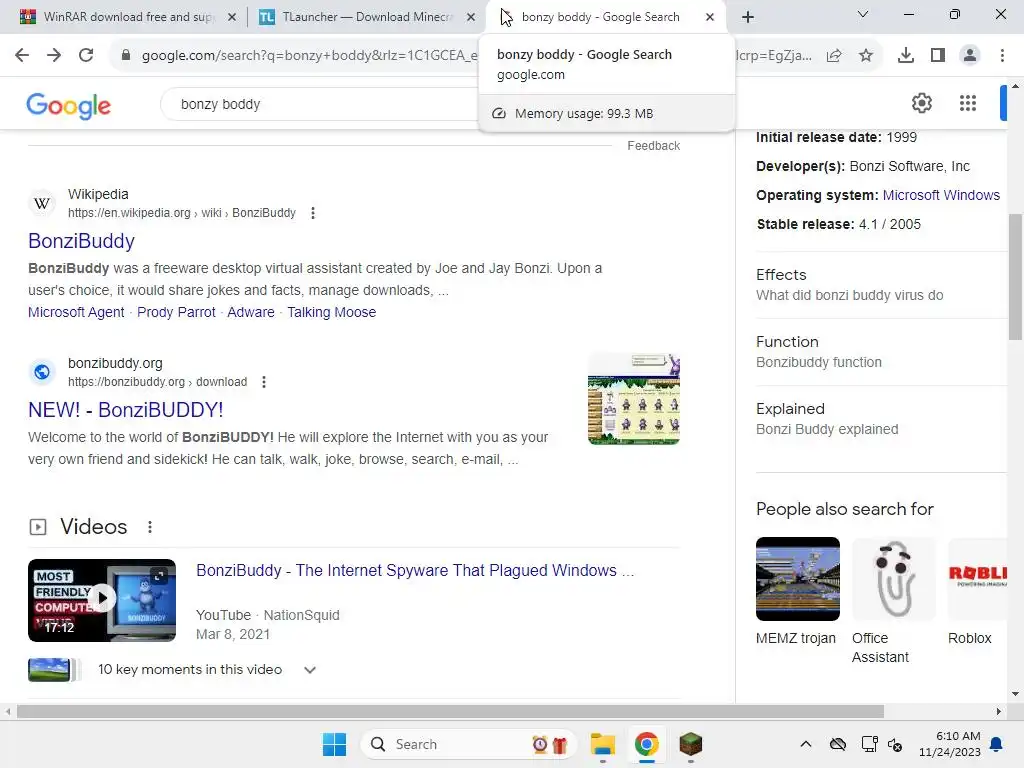The image size is (1024, 768).
Task: Go back with the browser back arrow
Action: pyautogui.click(x=22, y=56)
